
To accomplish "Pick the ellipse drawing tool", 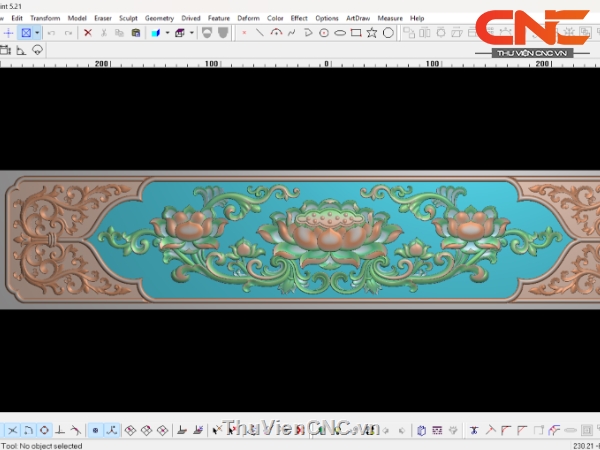I will (340, 33).
